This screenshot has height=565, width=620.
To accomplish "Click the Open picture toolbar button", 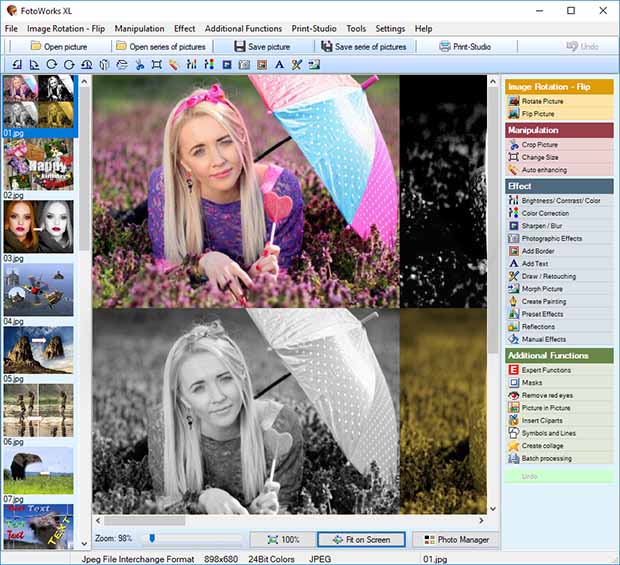I will (x=59, y=47).
